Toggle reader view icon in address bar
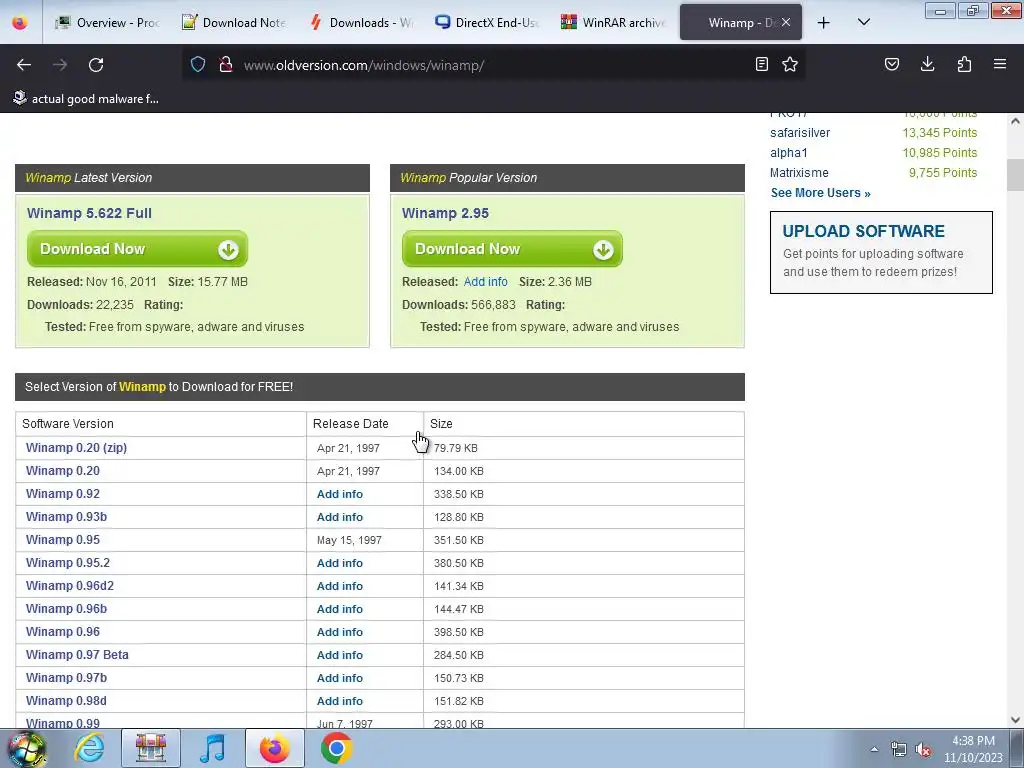1024x768 pixels. tap(761, 64)
